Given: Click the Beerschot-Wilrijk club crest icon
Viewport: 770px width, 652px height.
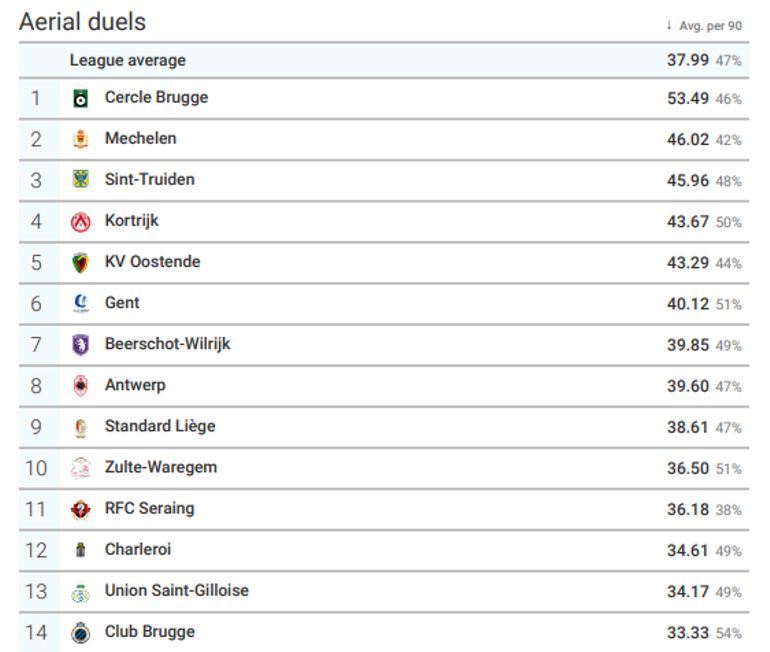Looking at the screenshot, I should click(x=81, y=345).
